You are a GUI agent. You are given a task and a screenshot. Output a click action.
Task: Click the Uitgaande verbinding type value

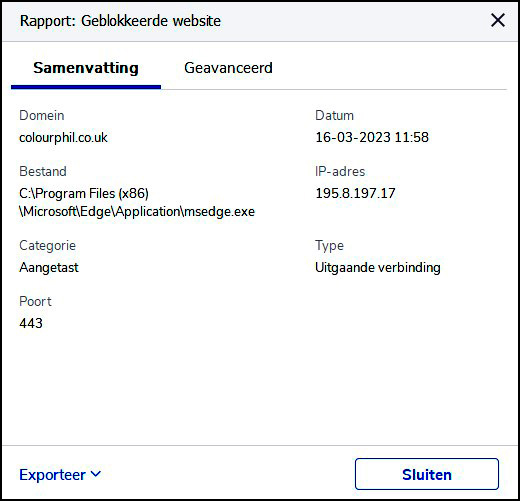tap(378, 268)
